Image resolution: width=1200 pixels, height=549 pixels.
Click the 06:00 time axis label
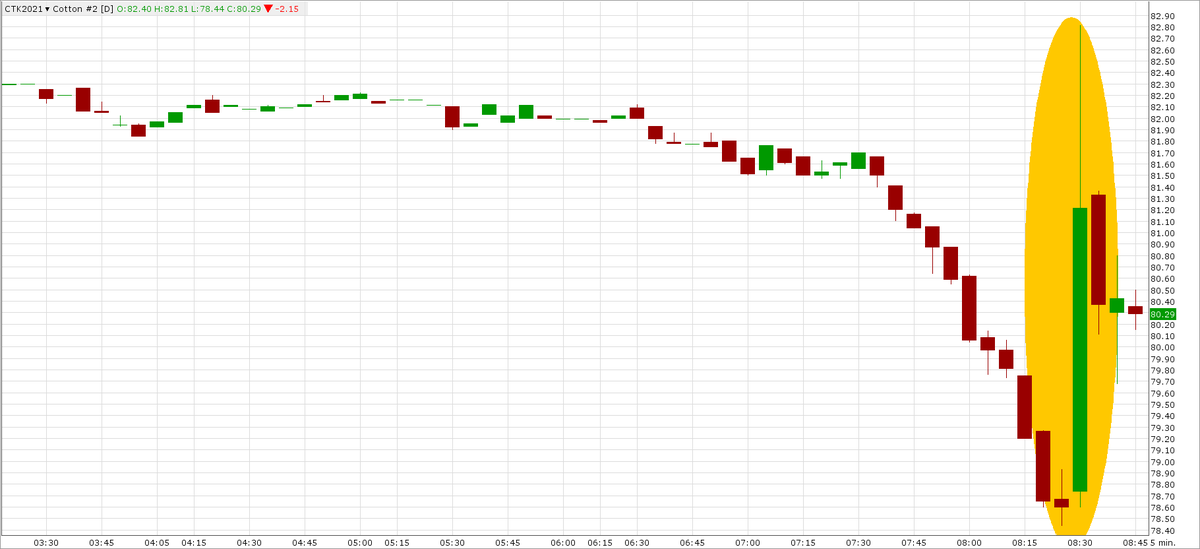(563, 543)
